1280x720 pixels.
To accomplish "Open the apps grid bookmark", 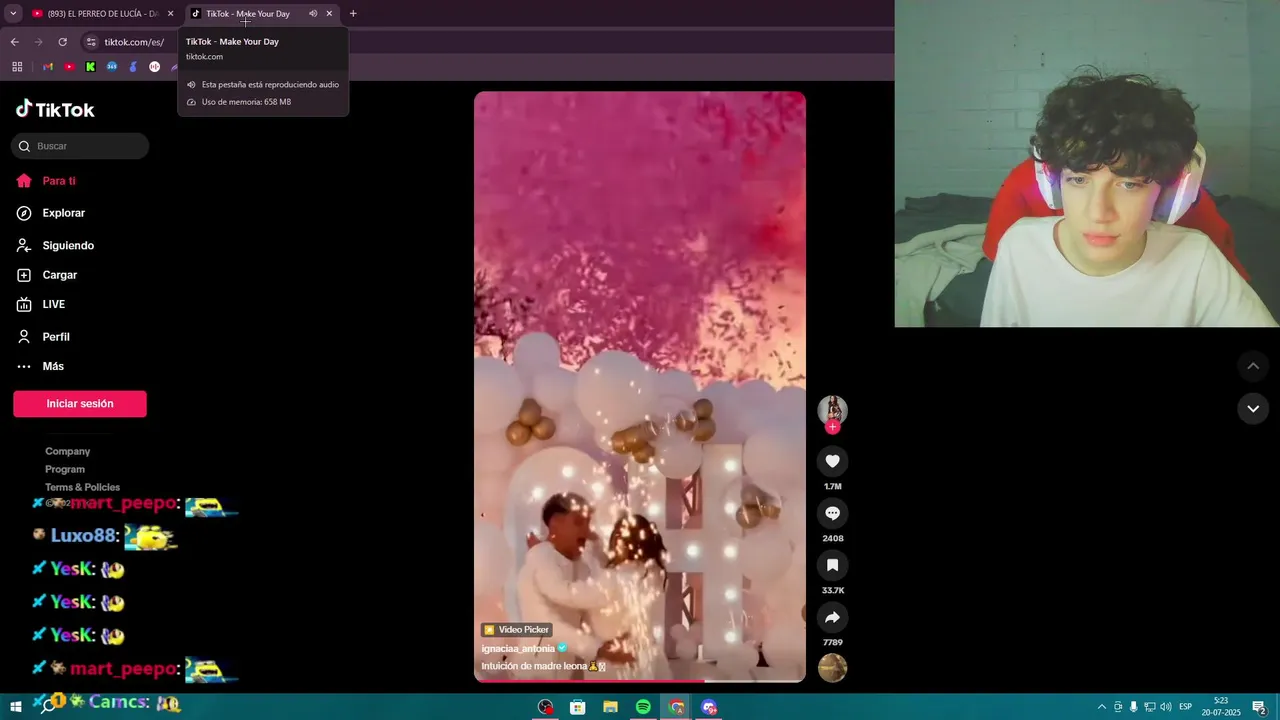I will 17,67.
